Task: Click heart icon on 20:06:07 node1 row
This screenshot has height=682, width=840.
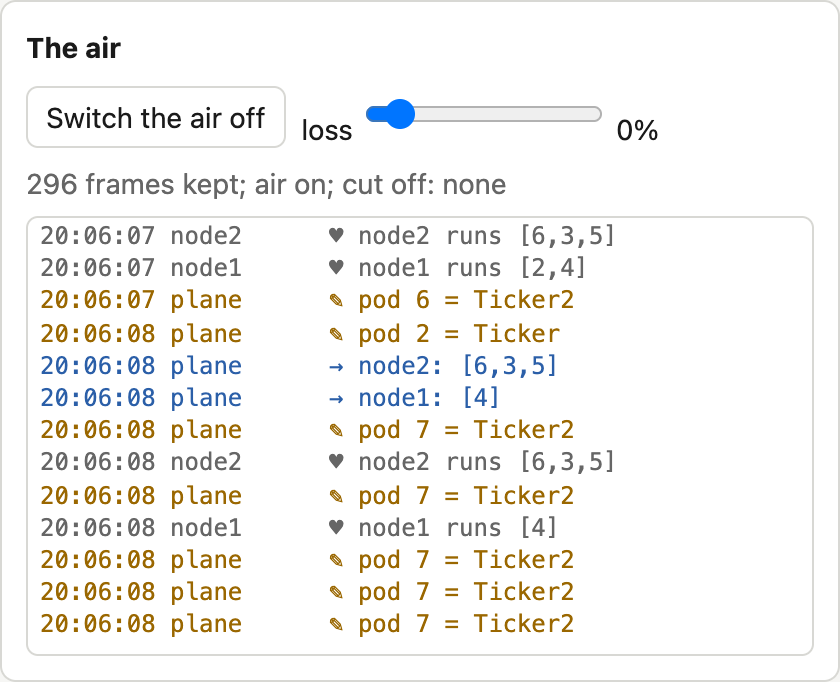Action: (x=336, y=268)
